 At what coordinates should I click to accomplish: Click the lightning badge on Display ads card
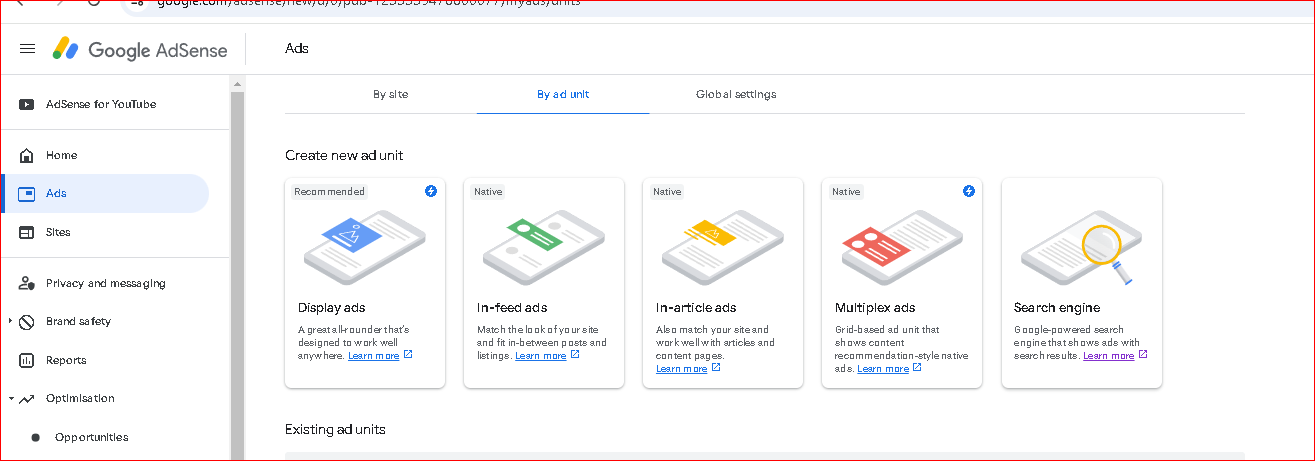click(431, 191)
